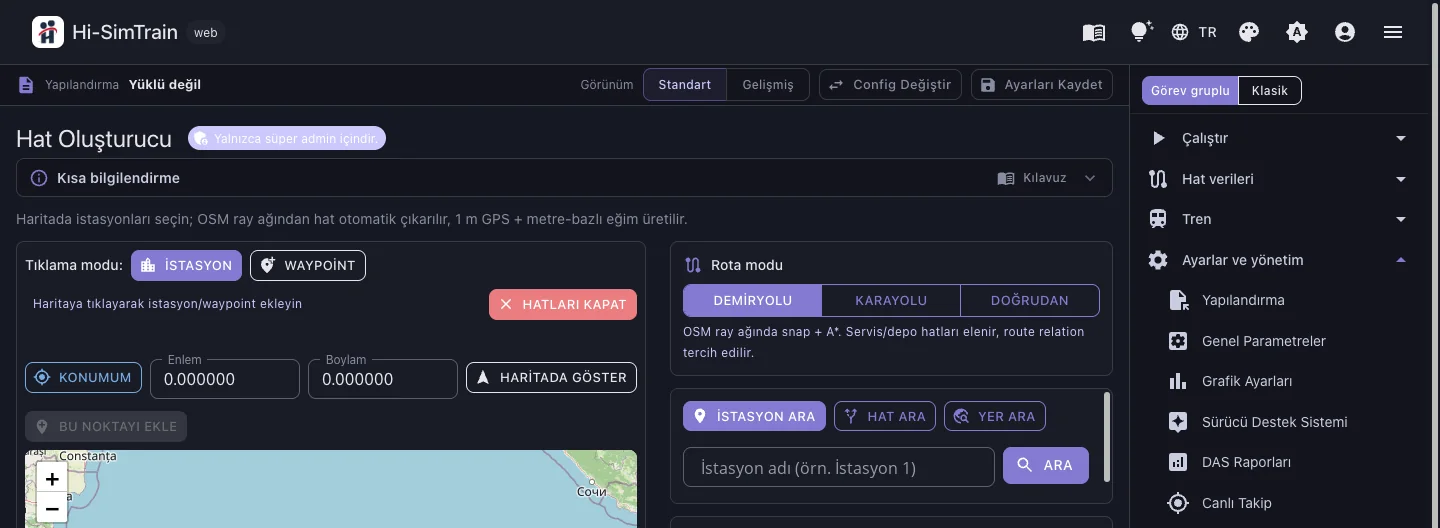Click the lightbulb tips icon

tap(1141, 32)
